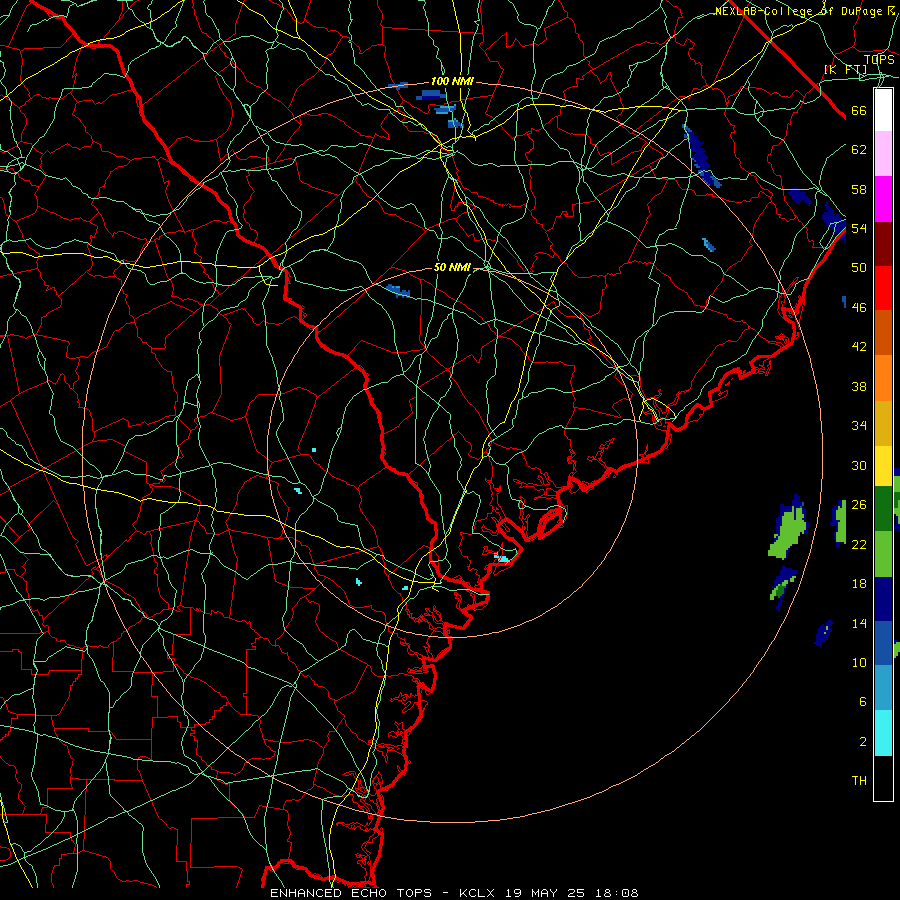The height and width of the screenshot is (900, 900).
Task: Click the 'NEXLAB-College of DuPage' header text
Action: point(798,11)
